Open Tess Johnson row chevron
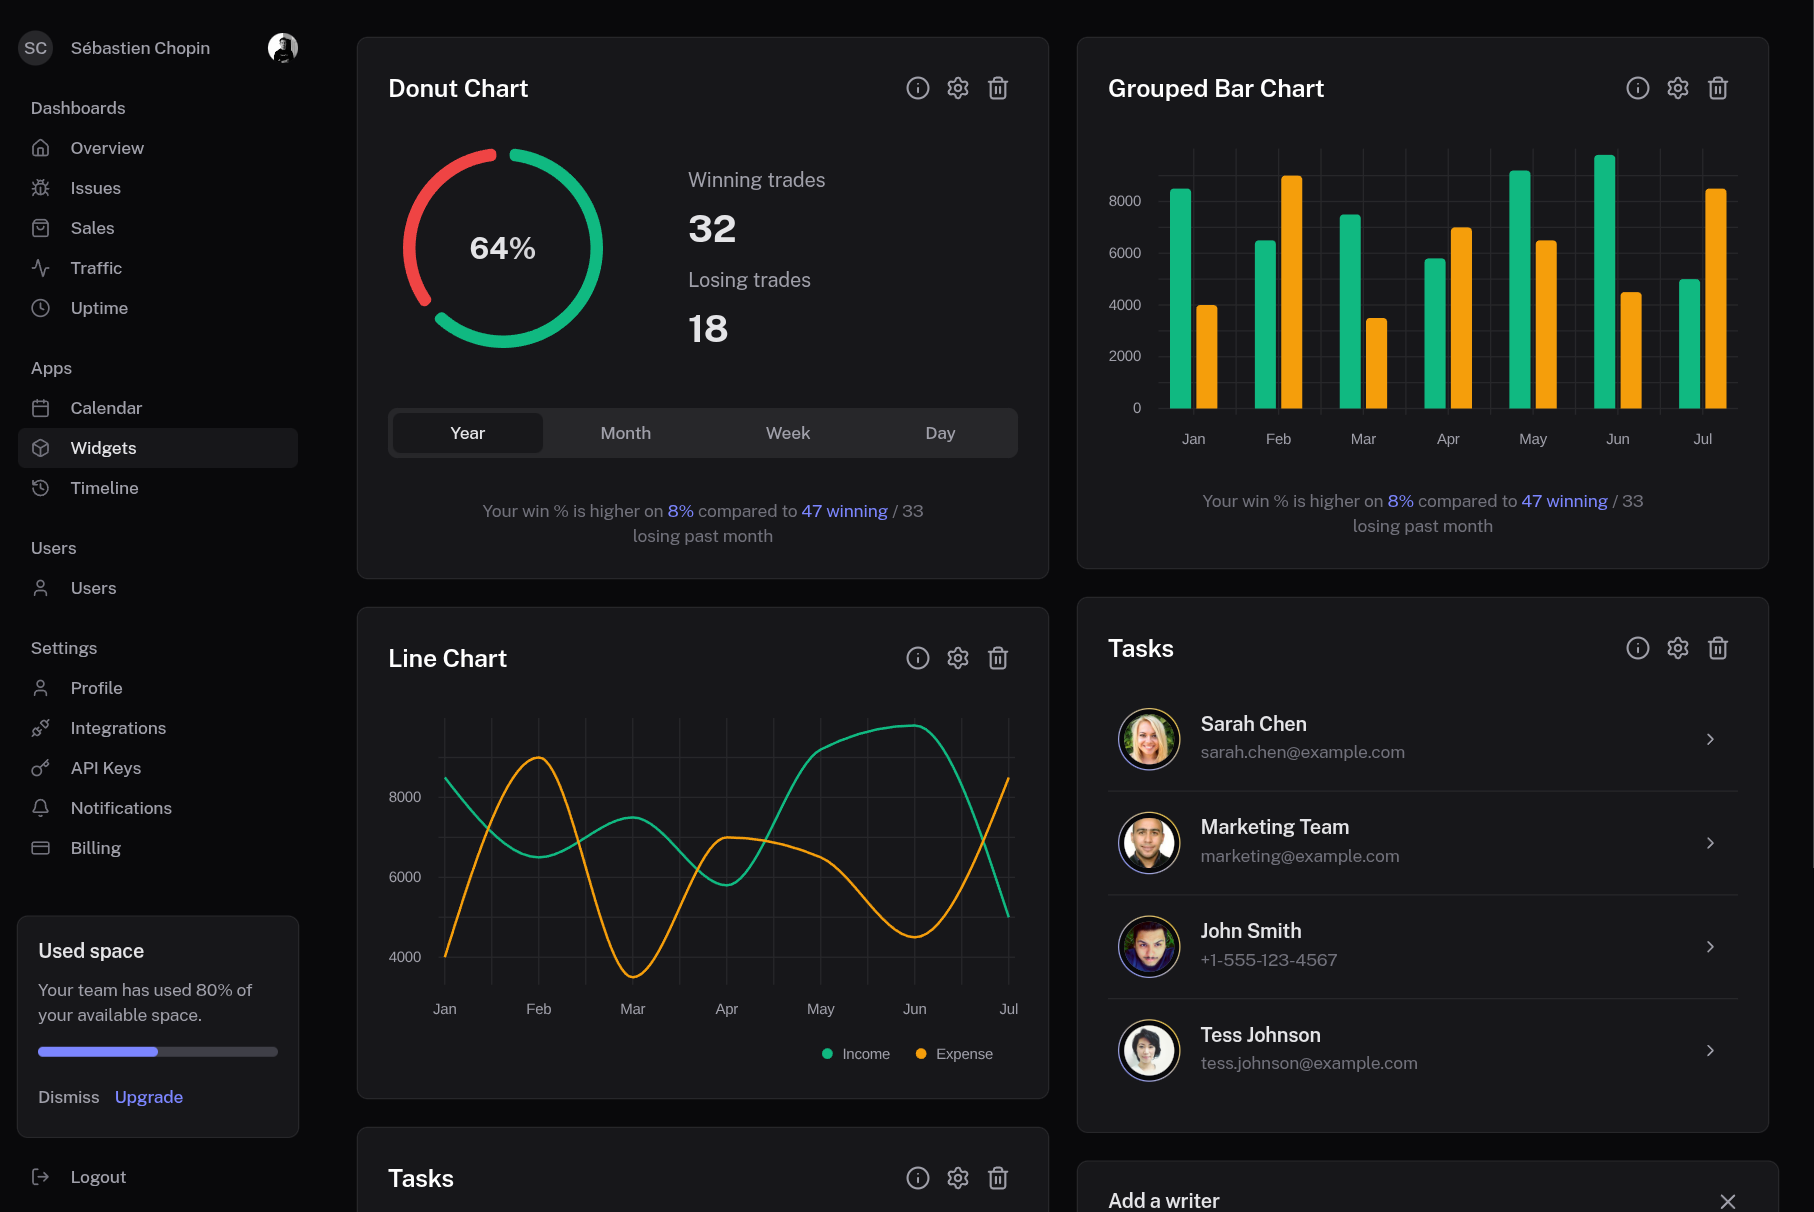The width and height of the screenshot is (1814, 1212). [x=1710, y=1051]
